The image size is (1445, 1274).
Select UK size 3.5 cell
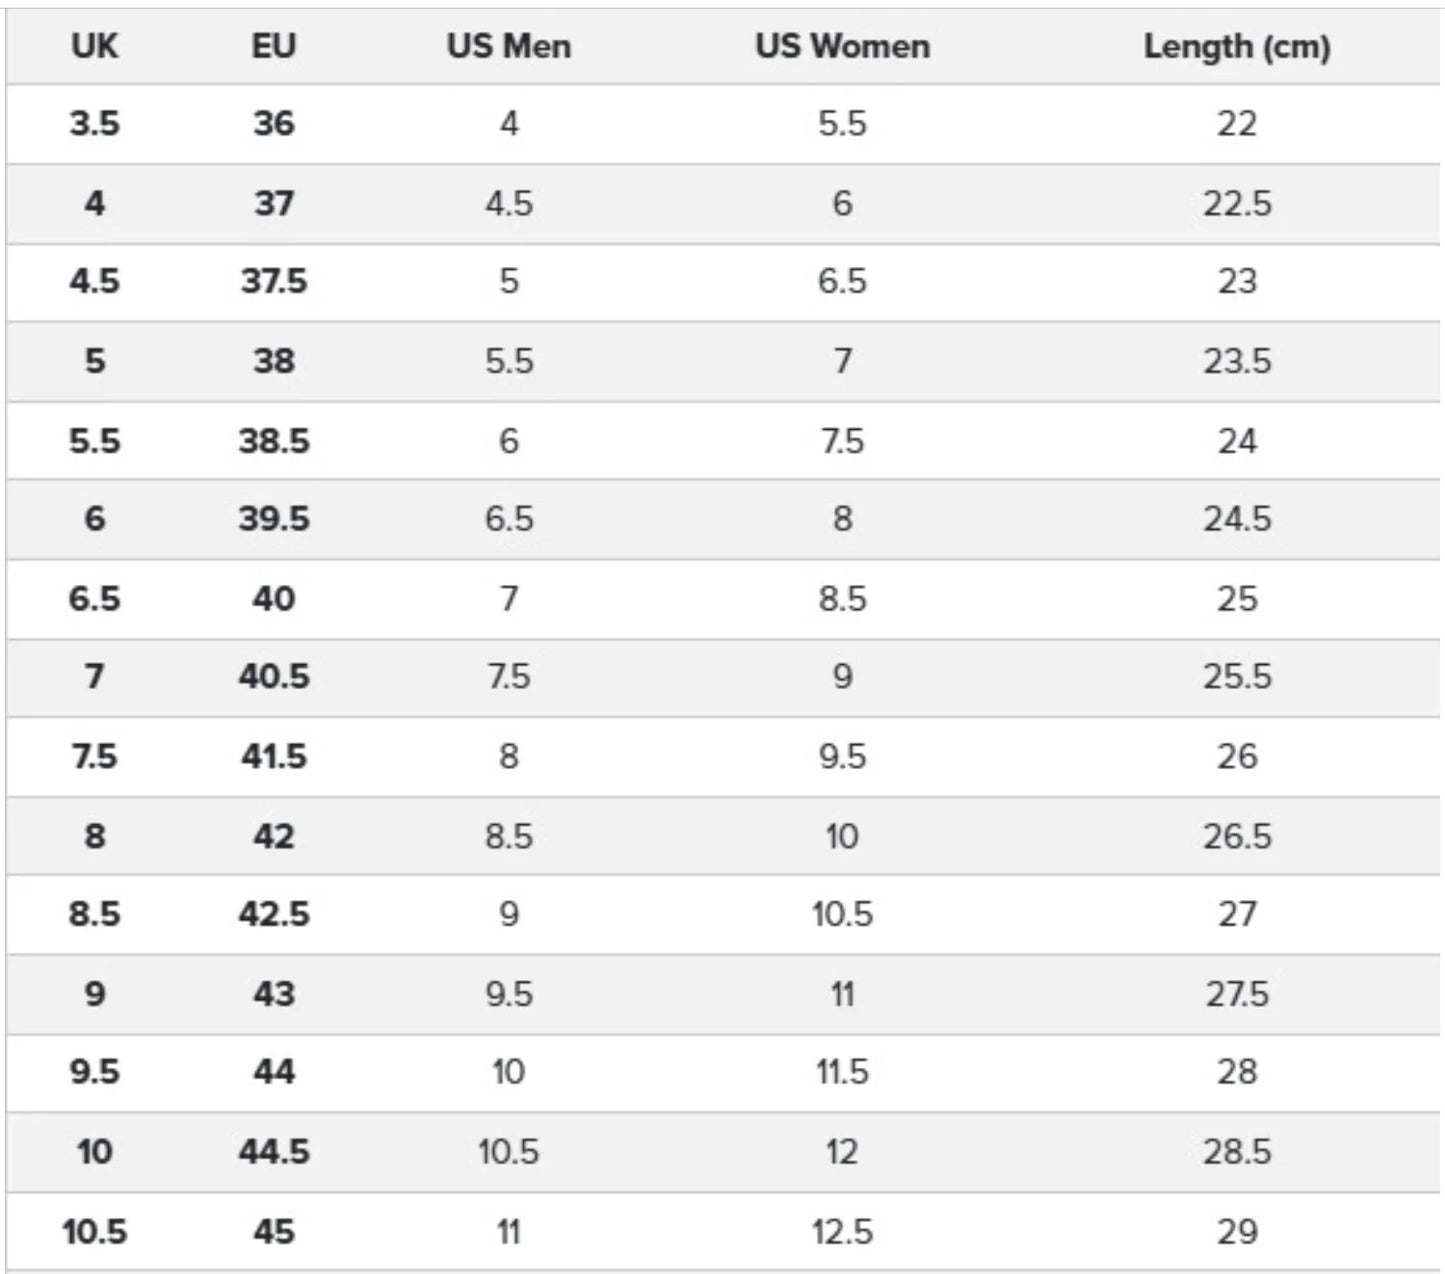click(x=94, y=124)
